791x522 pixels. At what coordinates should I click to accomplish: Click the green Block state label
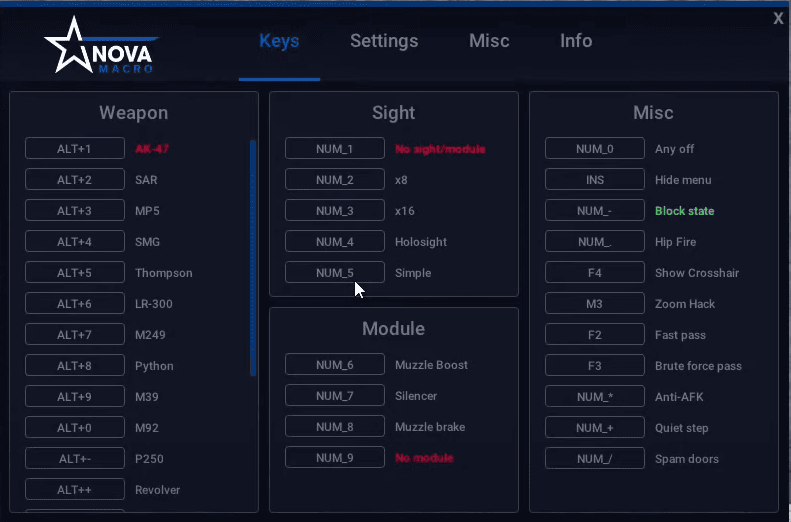684,211
